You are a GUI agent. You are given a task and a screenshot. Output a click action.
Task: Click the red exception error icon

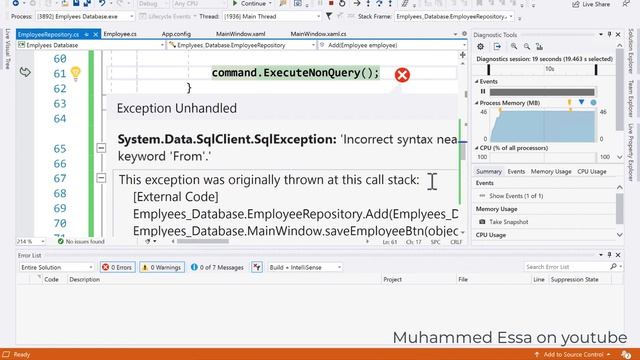(402, 75)
